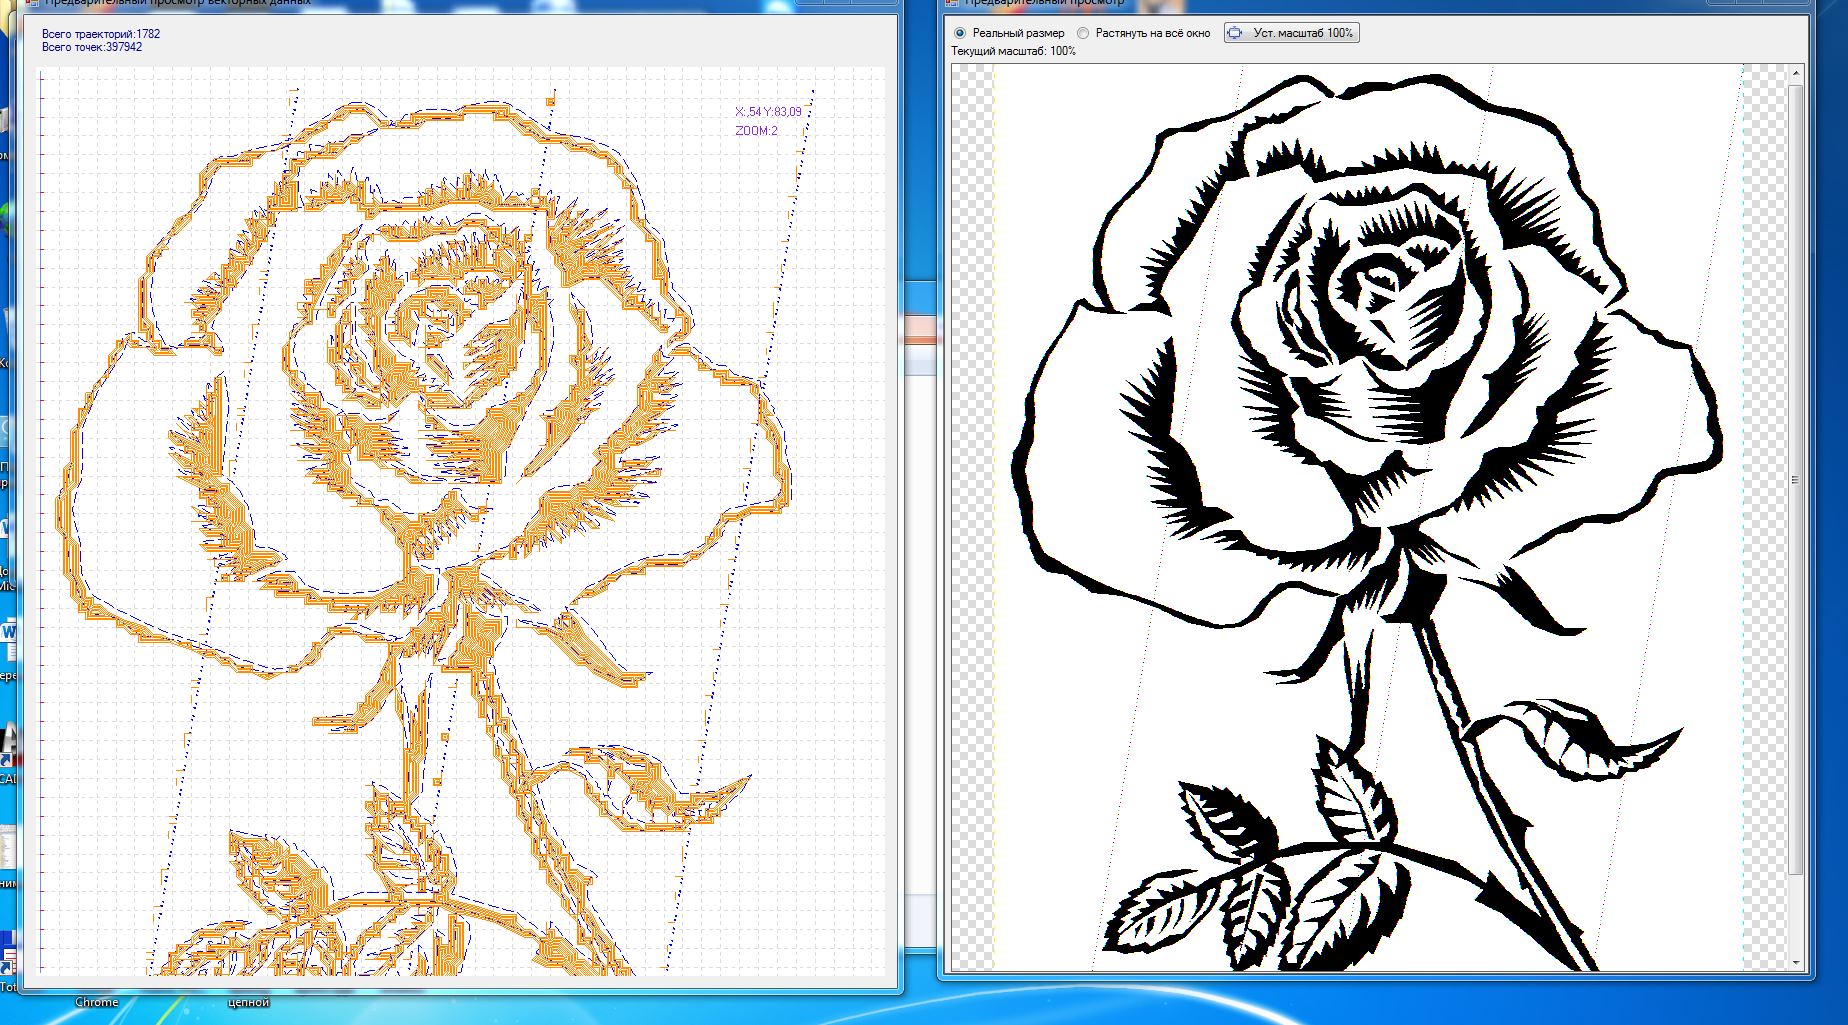Click the 'Всего точек:397942' text
The width and height of the screenshot is (1848, 1025).
point(92,47)
